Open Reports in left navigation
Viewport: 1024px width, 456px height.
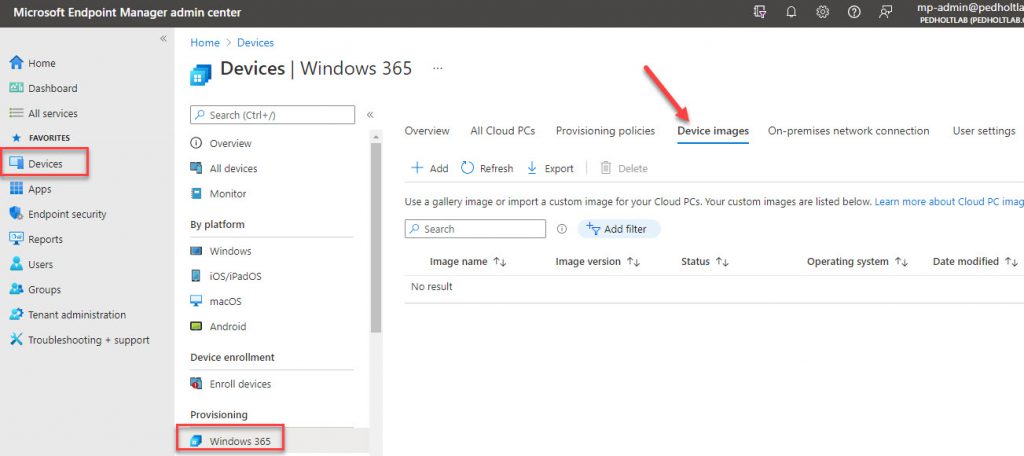click(x=45, y=239)
